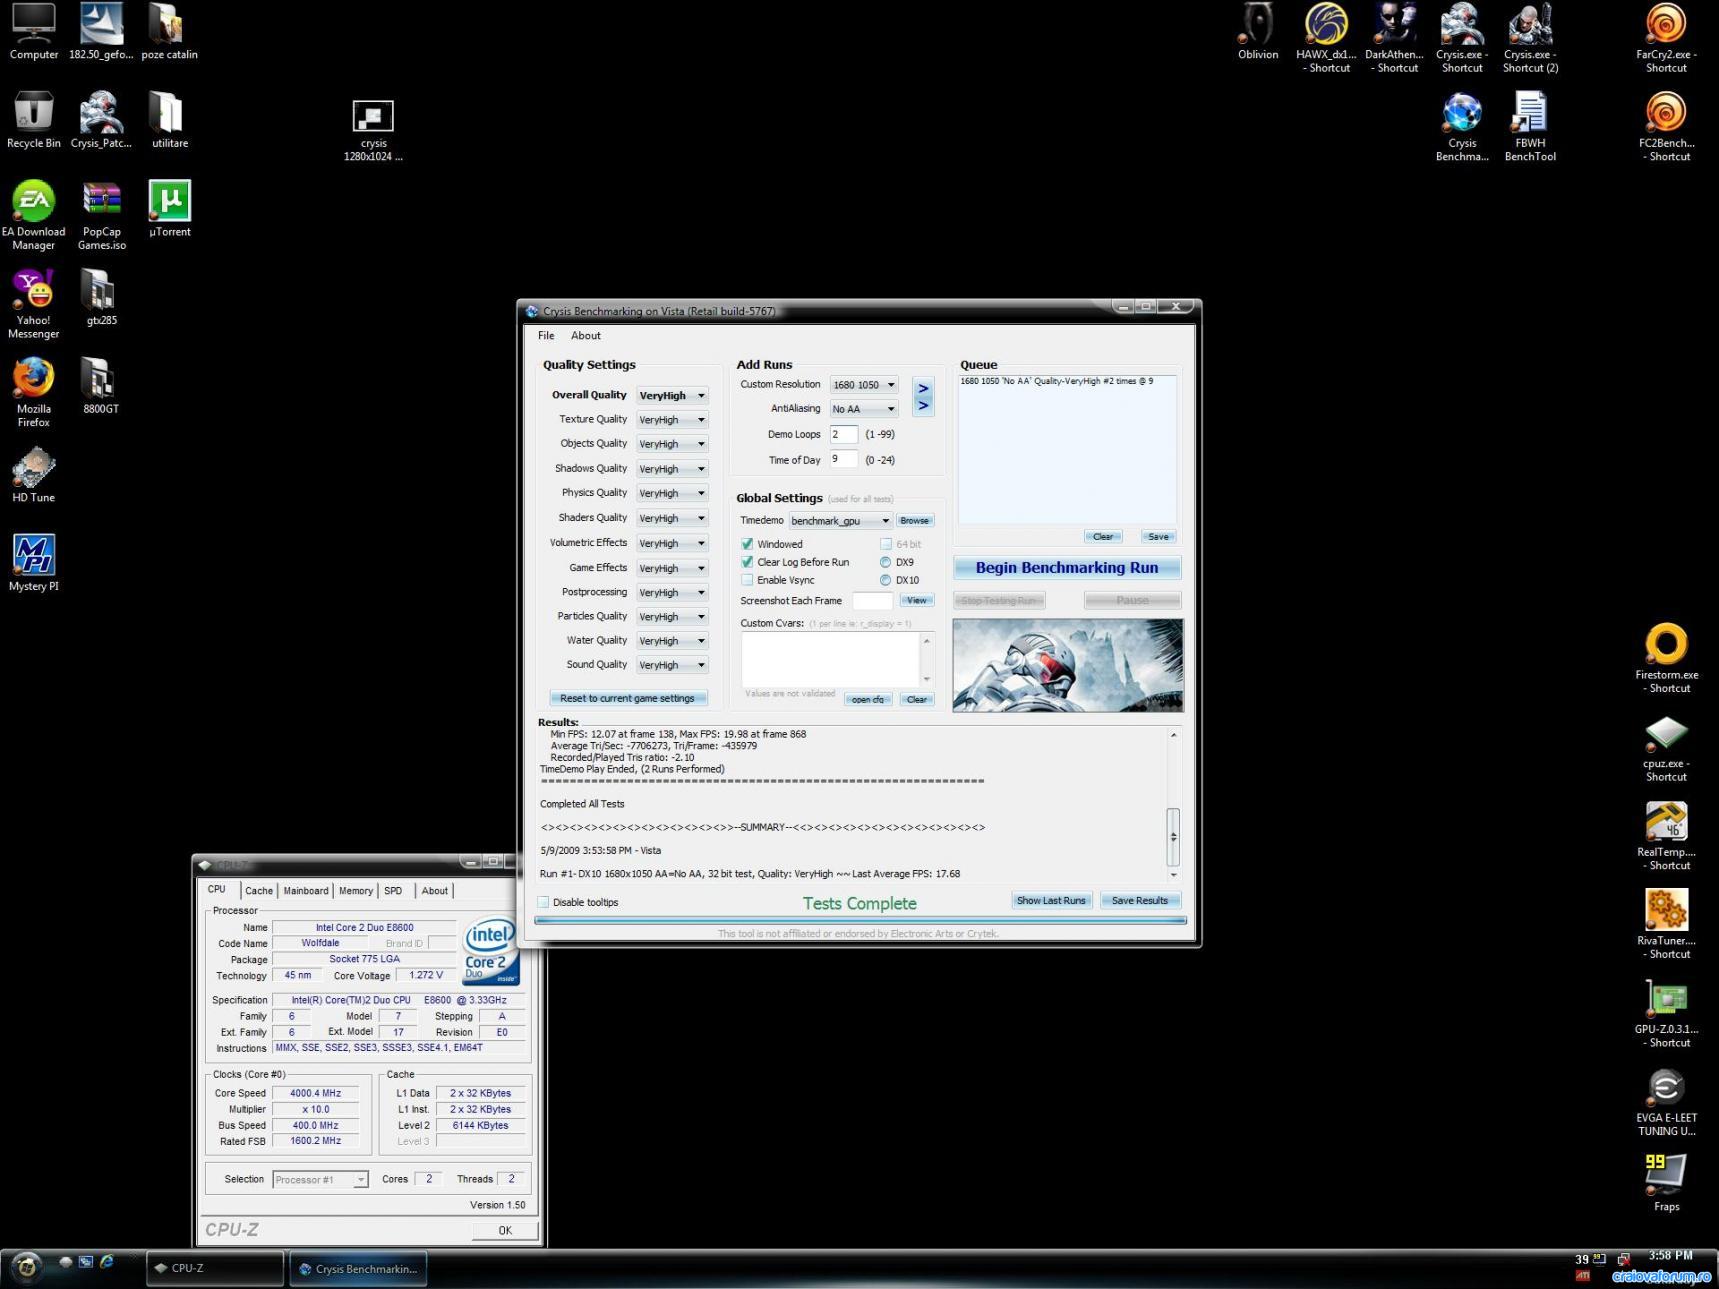Open the Custom Resolution dropdown
Viewport: 1719px width, 1289px height.
(864, 385)
